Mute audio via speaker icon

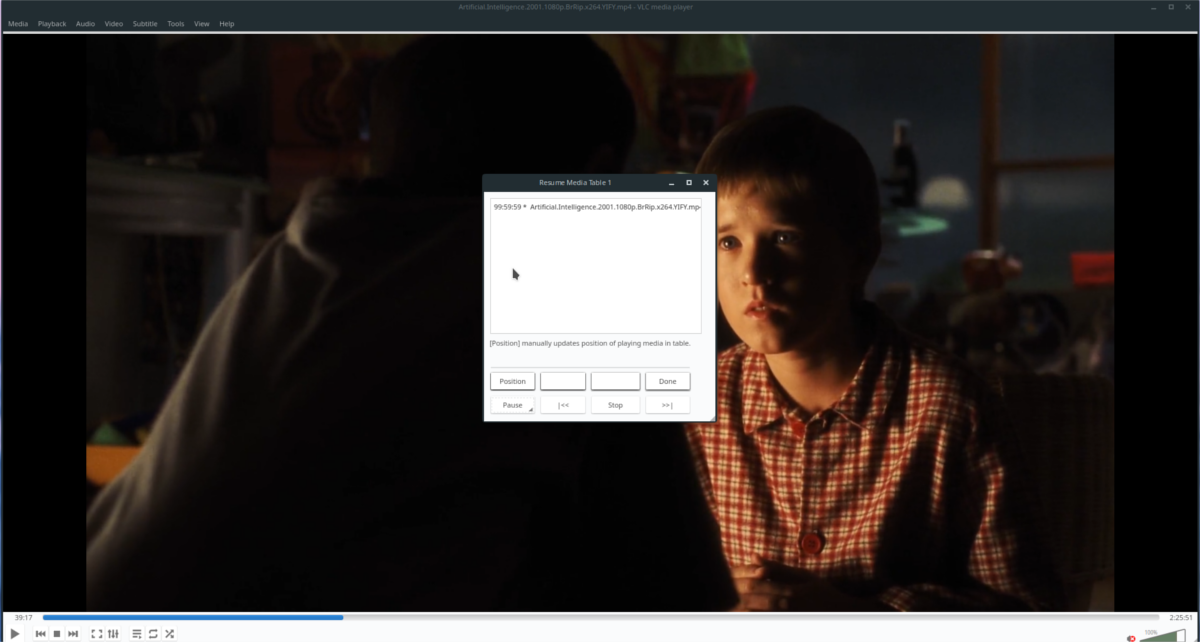click(x=1131, y=637)
